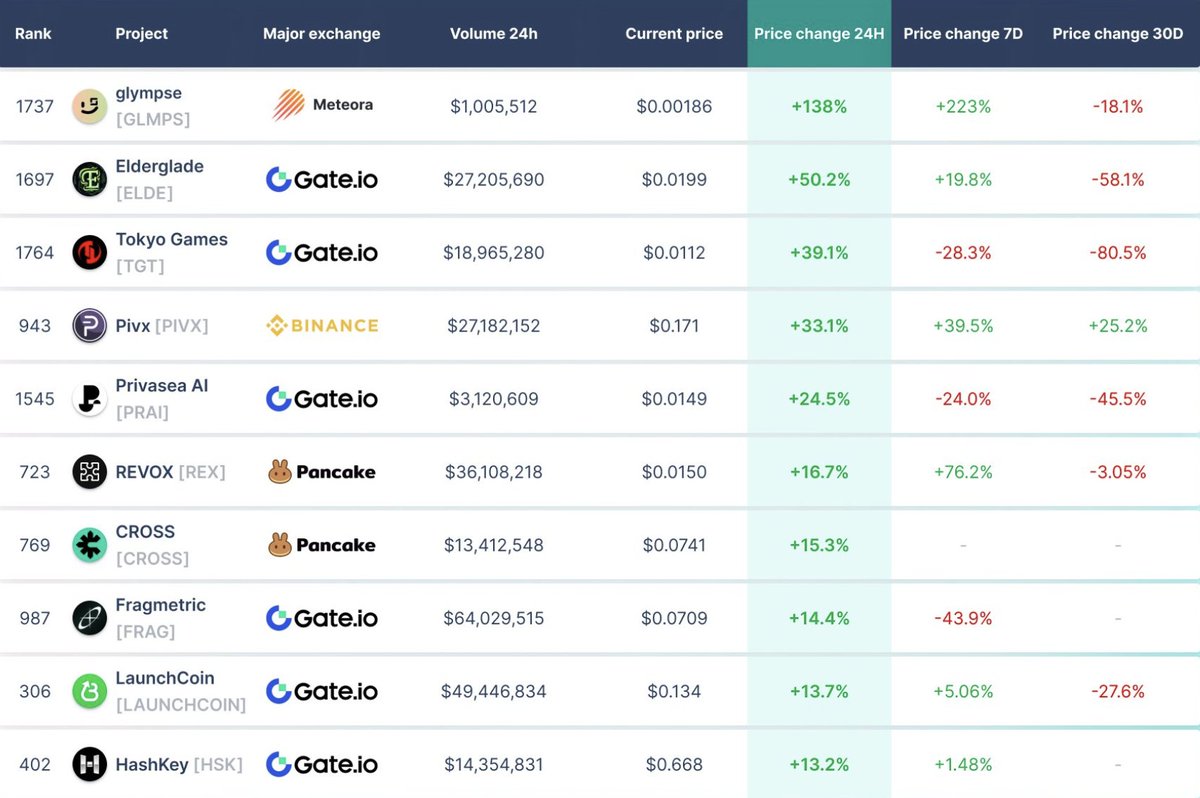Screen dimensions: 1200x798
Task: Click the +25.2% 30D price change
Action: point(1118,325)
